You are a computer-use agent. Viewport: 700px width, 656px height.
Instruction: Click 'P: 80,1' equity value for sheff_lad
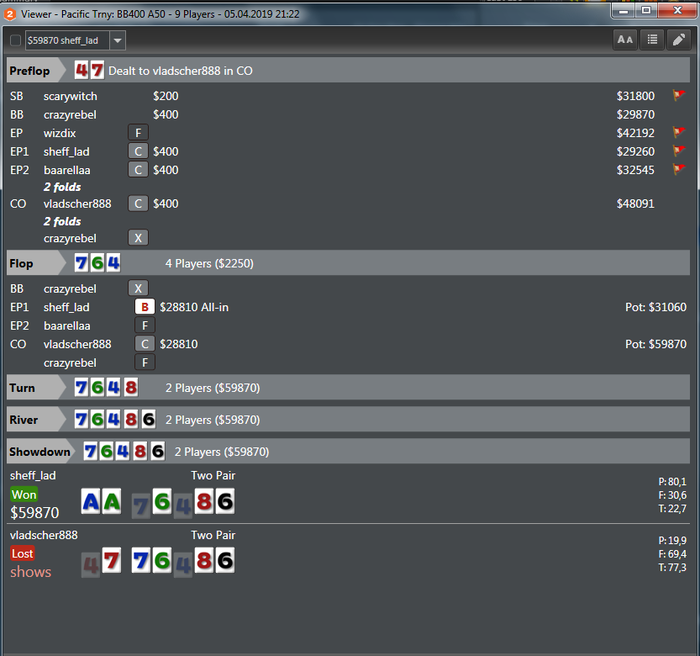tap(672, 482)
